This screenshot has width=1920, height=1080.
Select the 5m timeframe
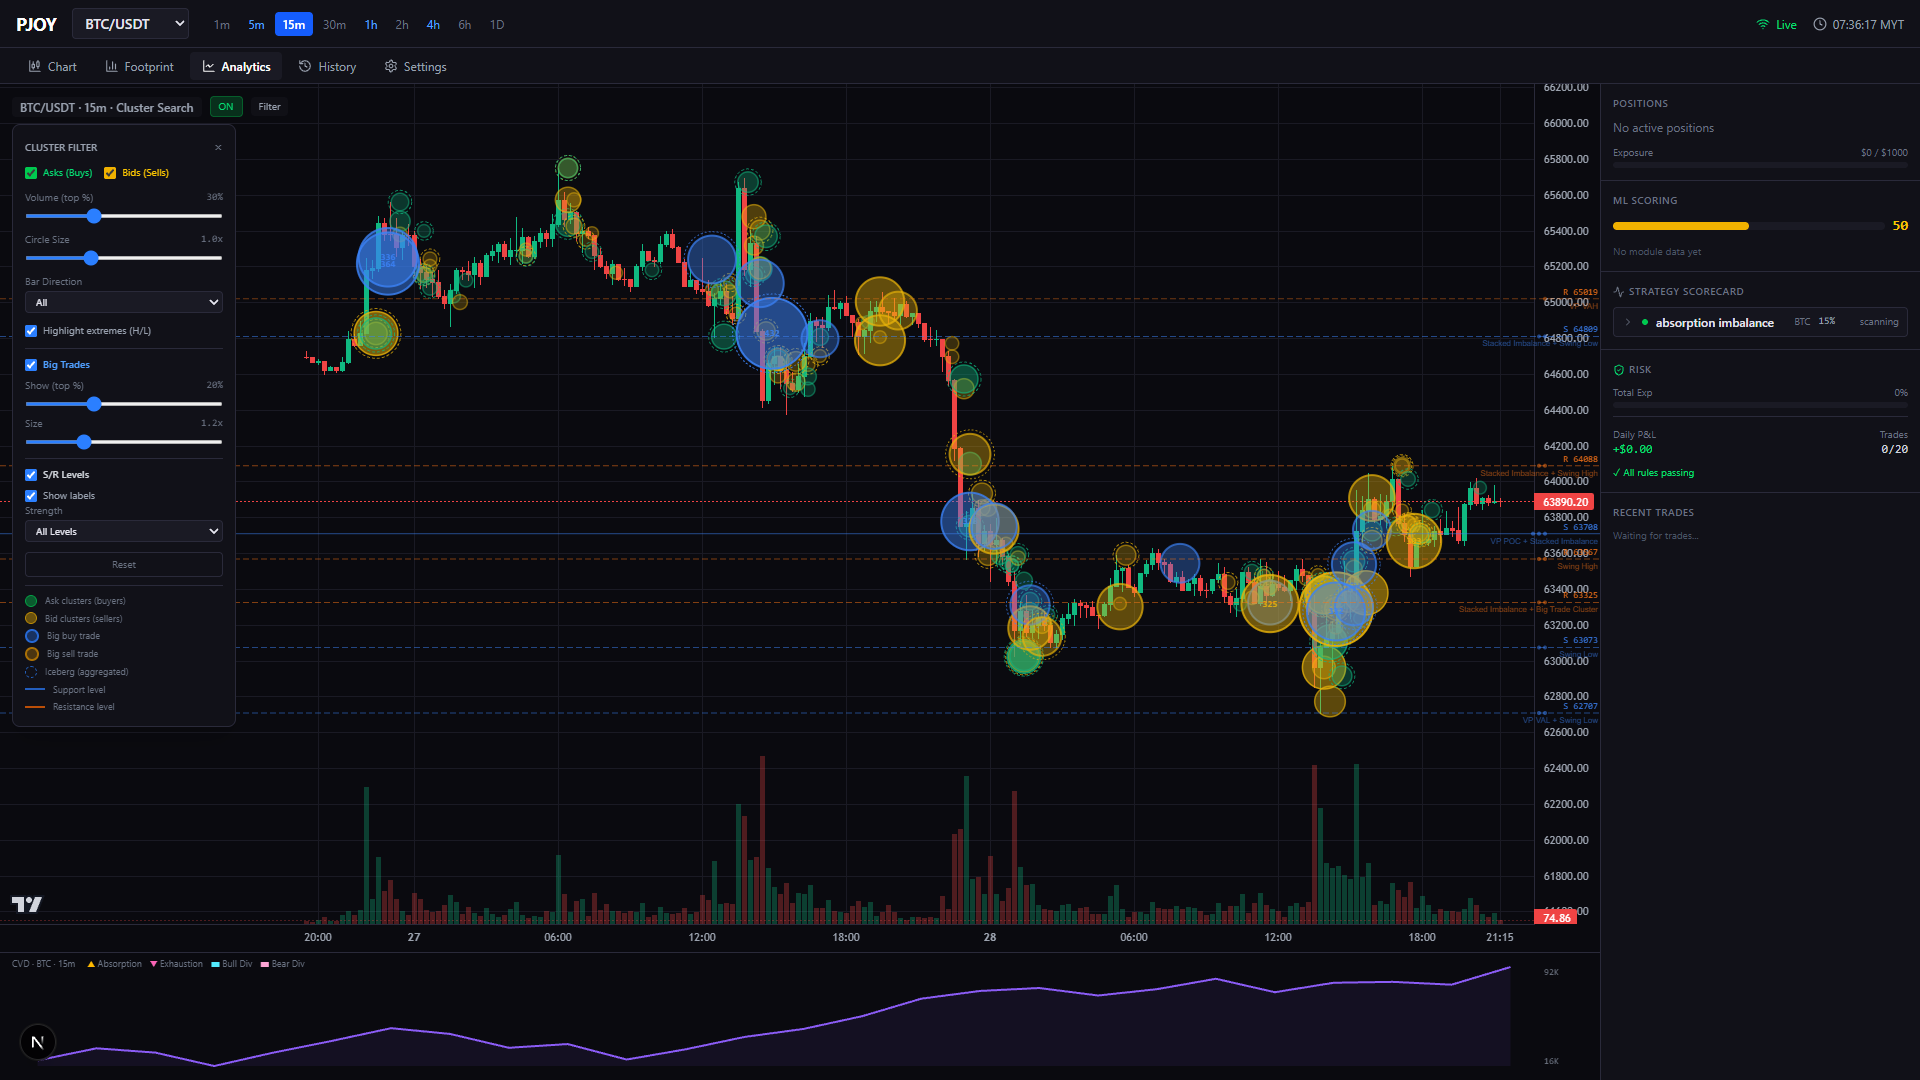(x=257, y=24)
